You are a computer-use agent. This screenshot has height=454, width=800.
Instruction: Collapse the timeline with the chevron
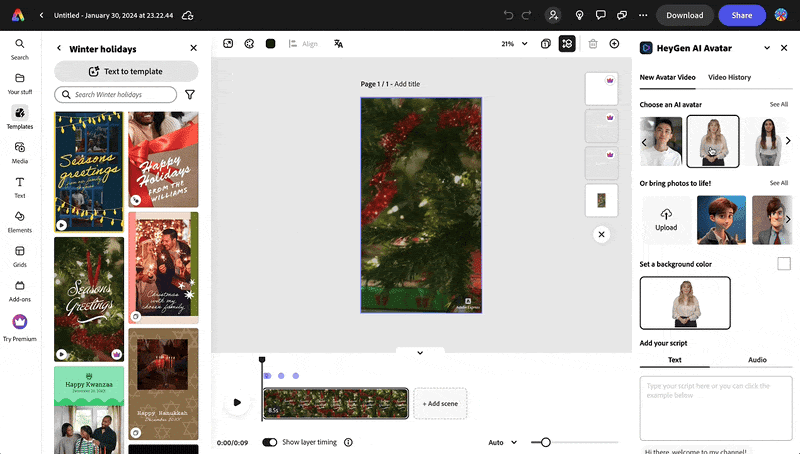(420, 352)
